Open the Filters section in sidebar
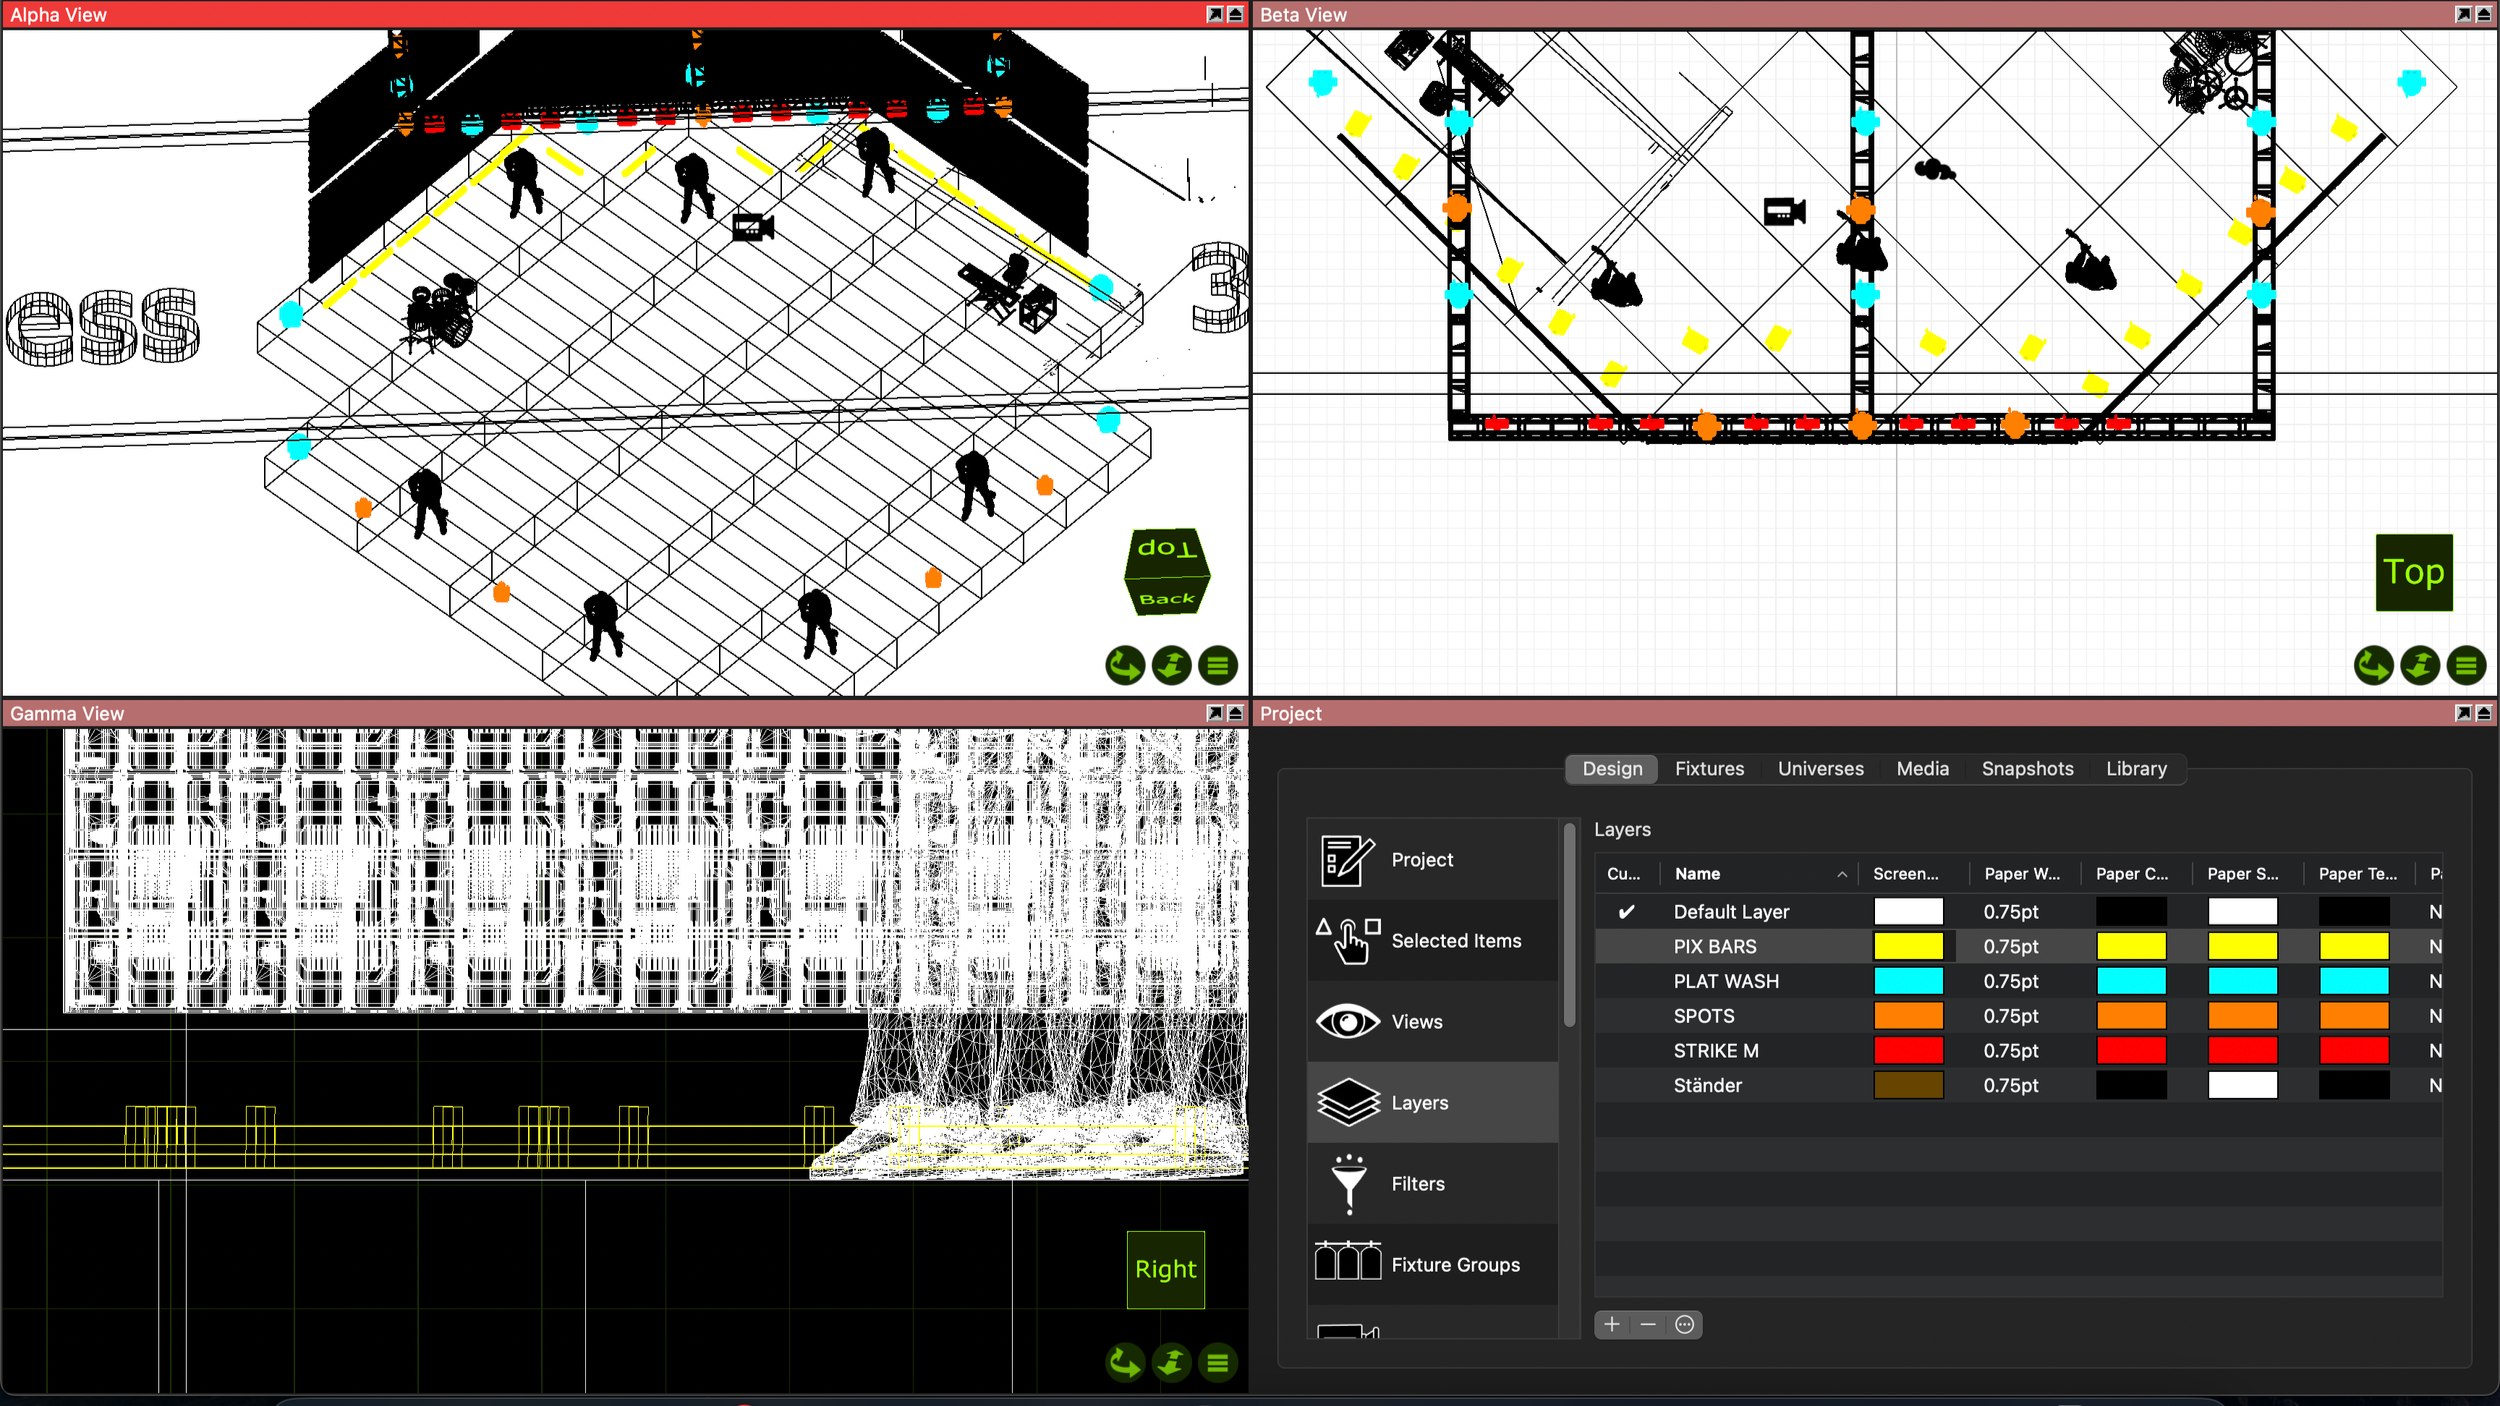 coord(1417,1183)
